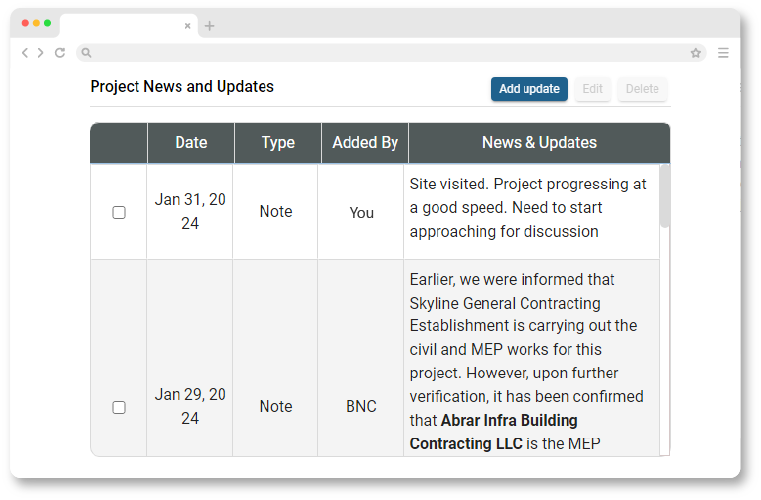Click the browser forward arrow
The height and width of the screenshot is (500, 761).
pyautogui.click(x=40, y=53)
